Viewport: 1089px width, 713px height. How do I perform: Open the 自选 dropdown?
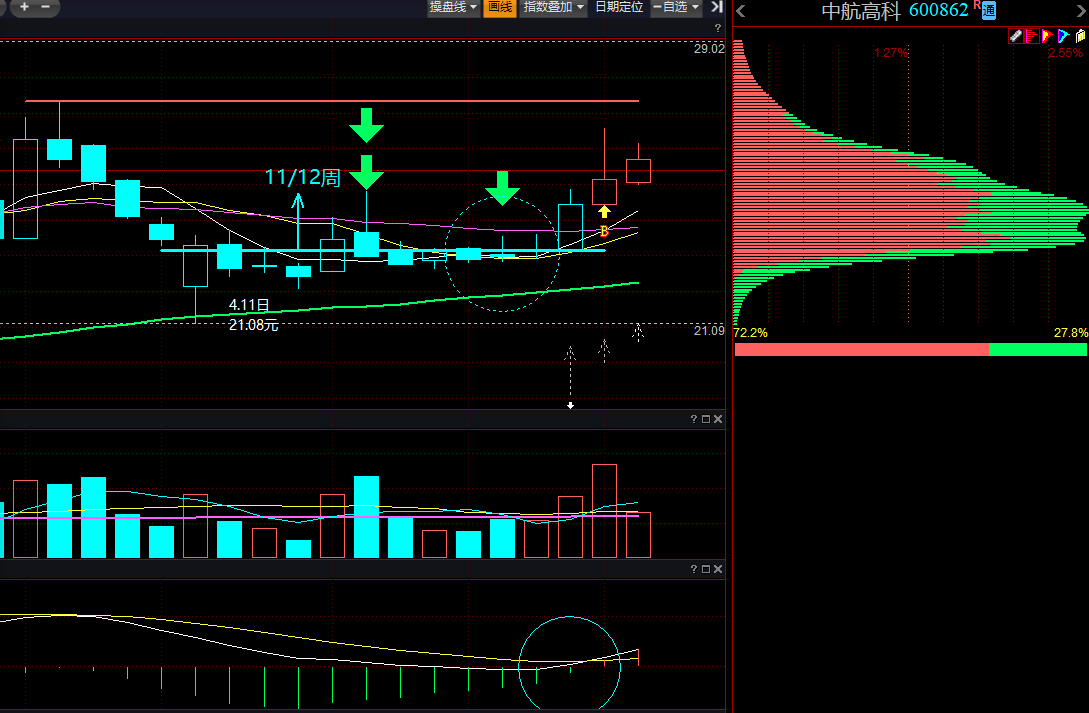[x=676, y=7]
